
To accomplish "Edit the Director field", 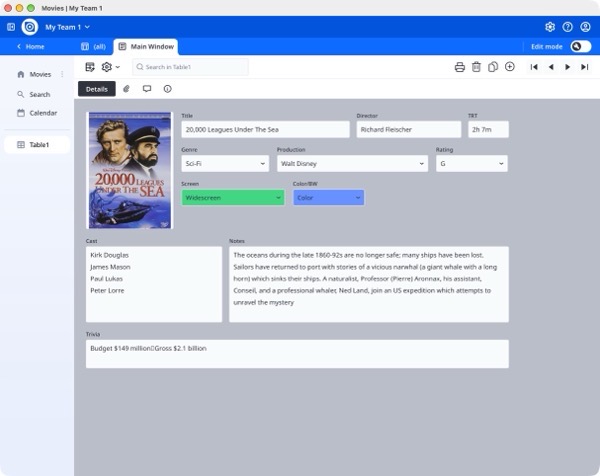I will pyautogui.click(x=409, y=129).
